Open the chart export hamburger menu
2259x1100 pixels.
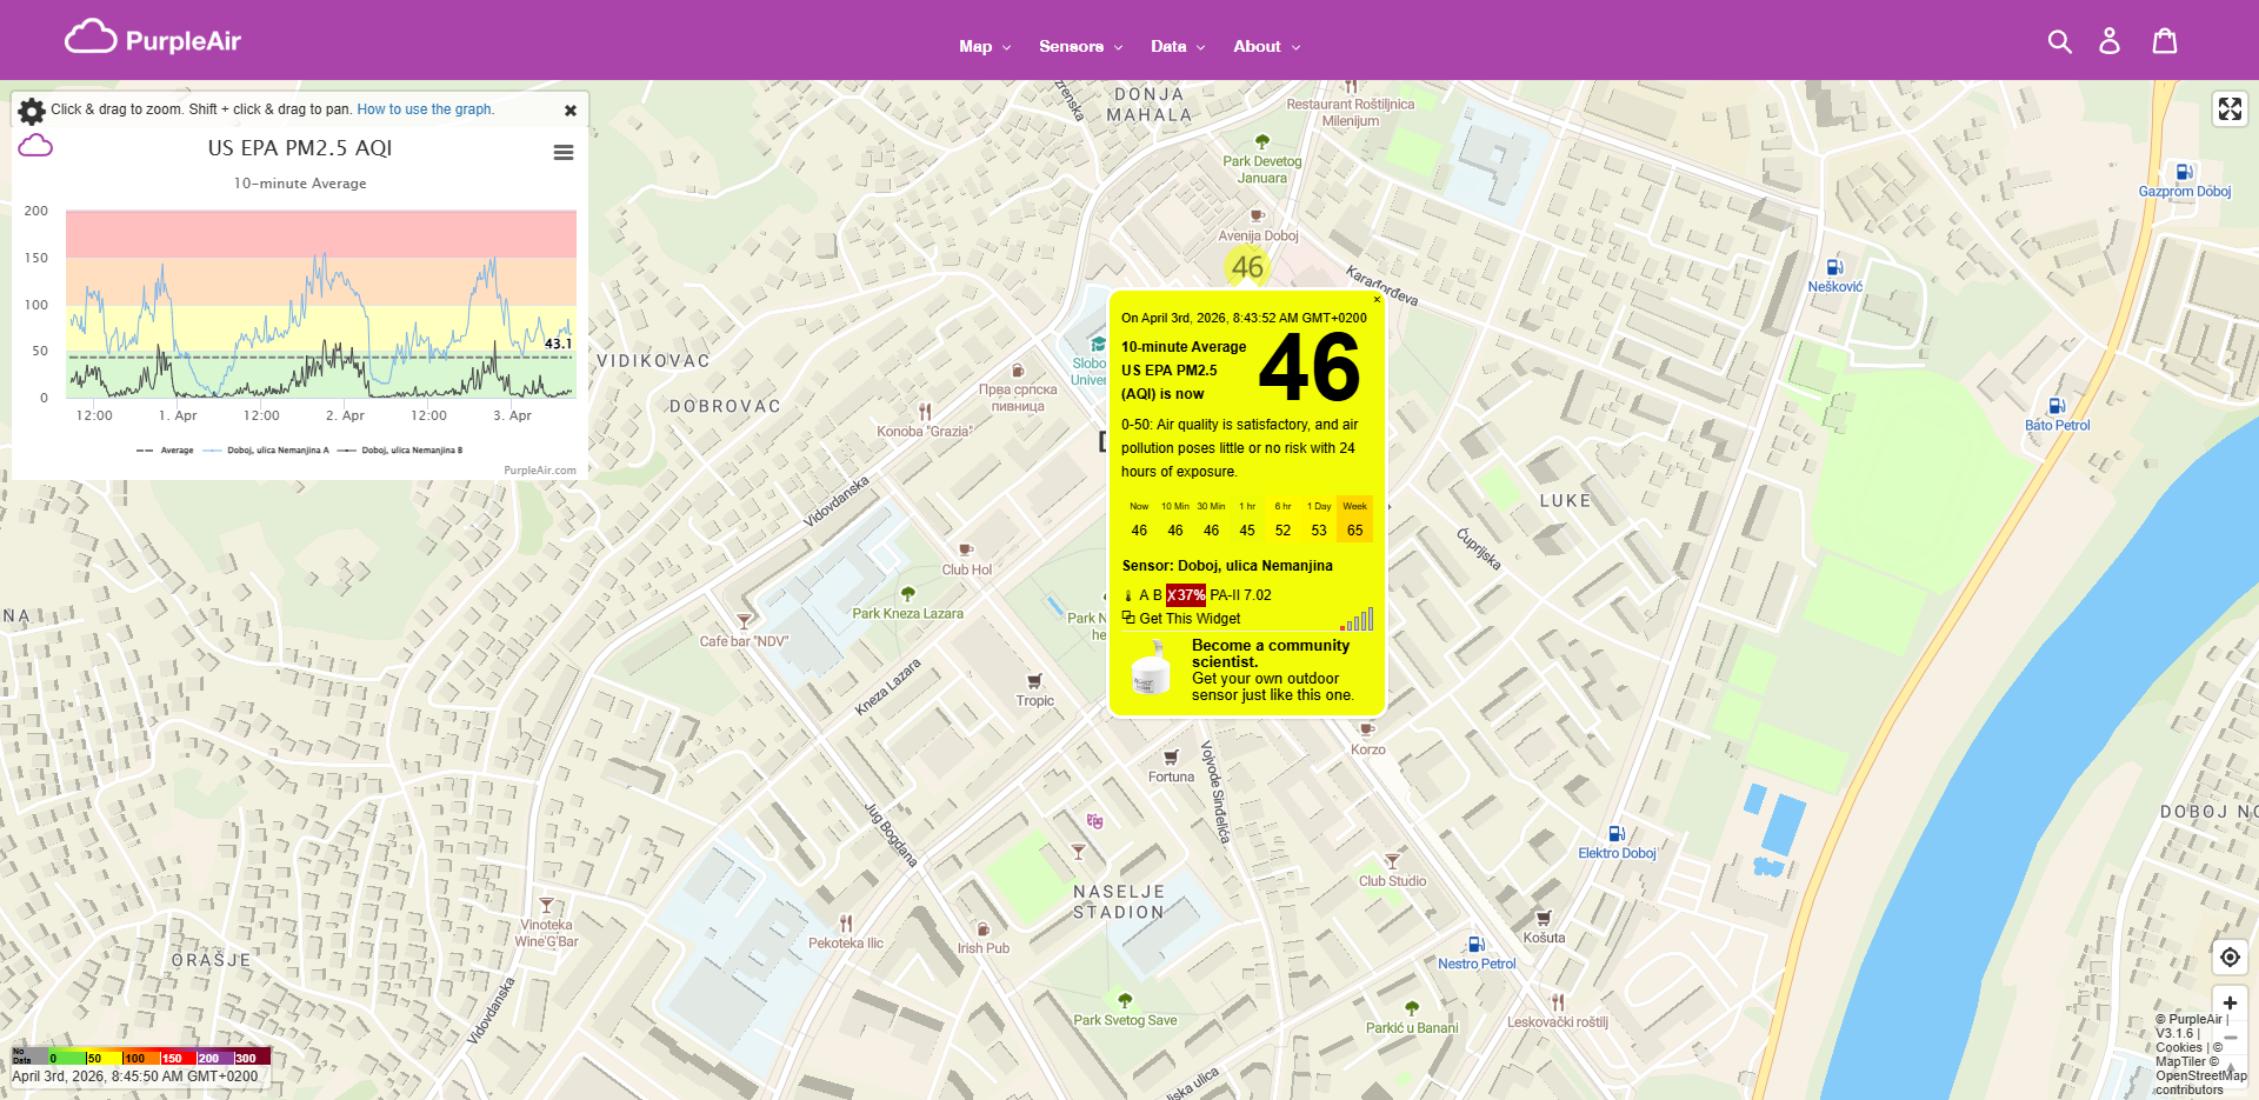click(563, 151)
